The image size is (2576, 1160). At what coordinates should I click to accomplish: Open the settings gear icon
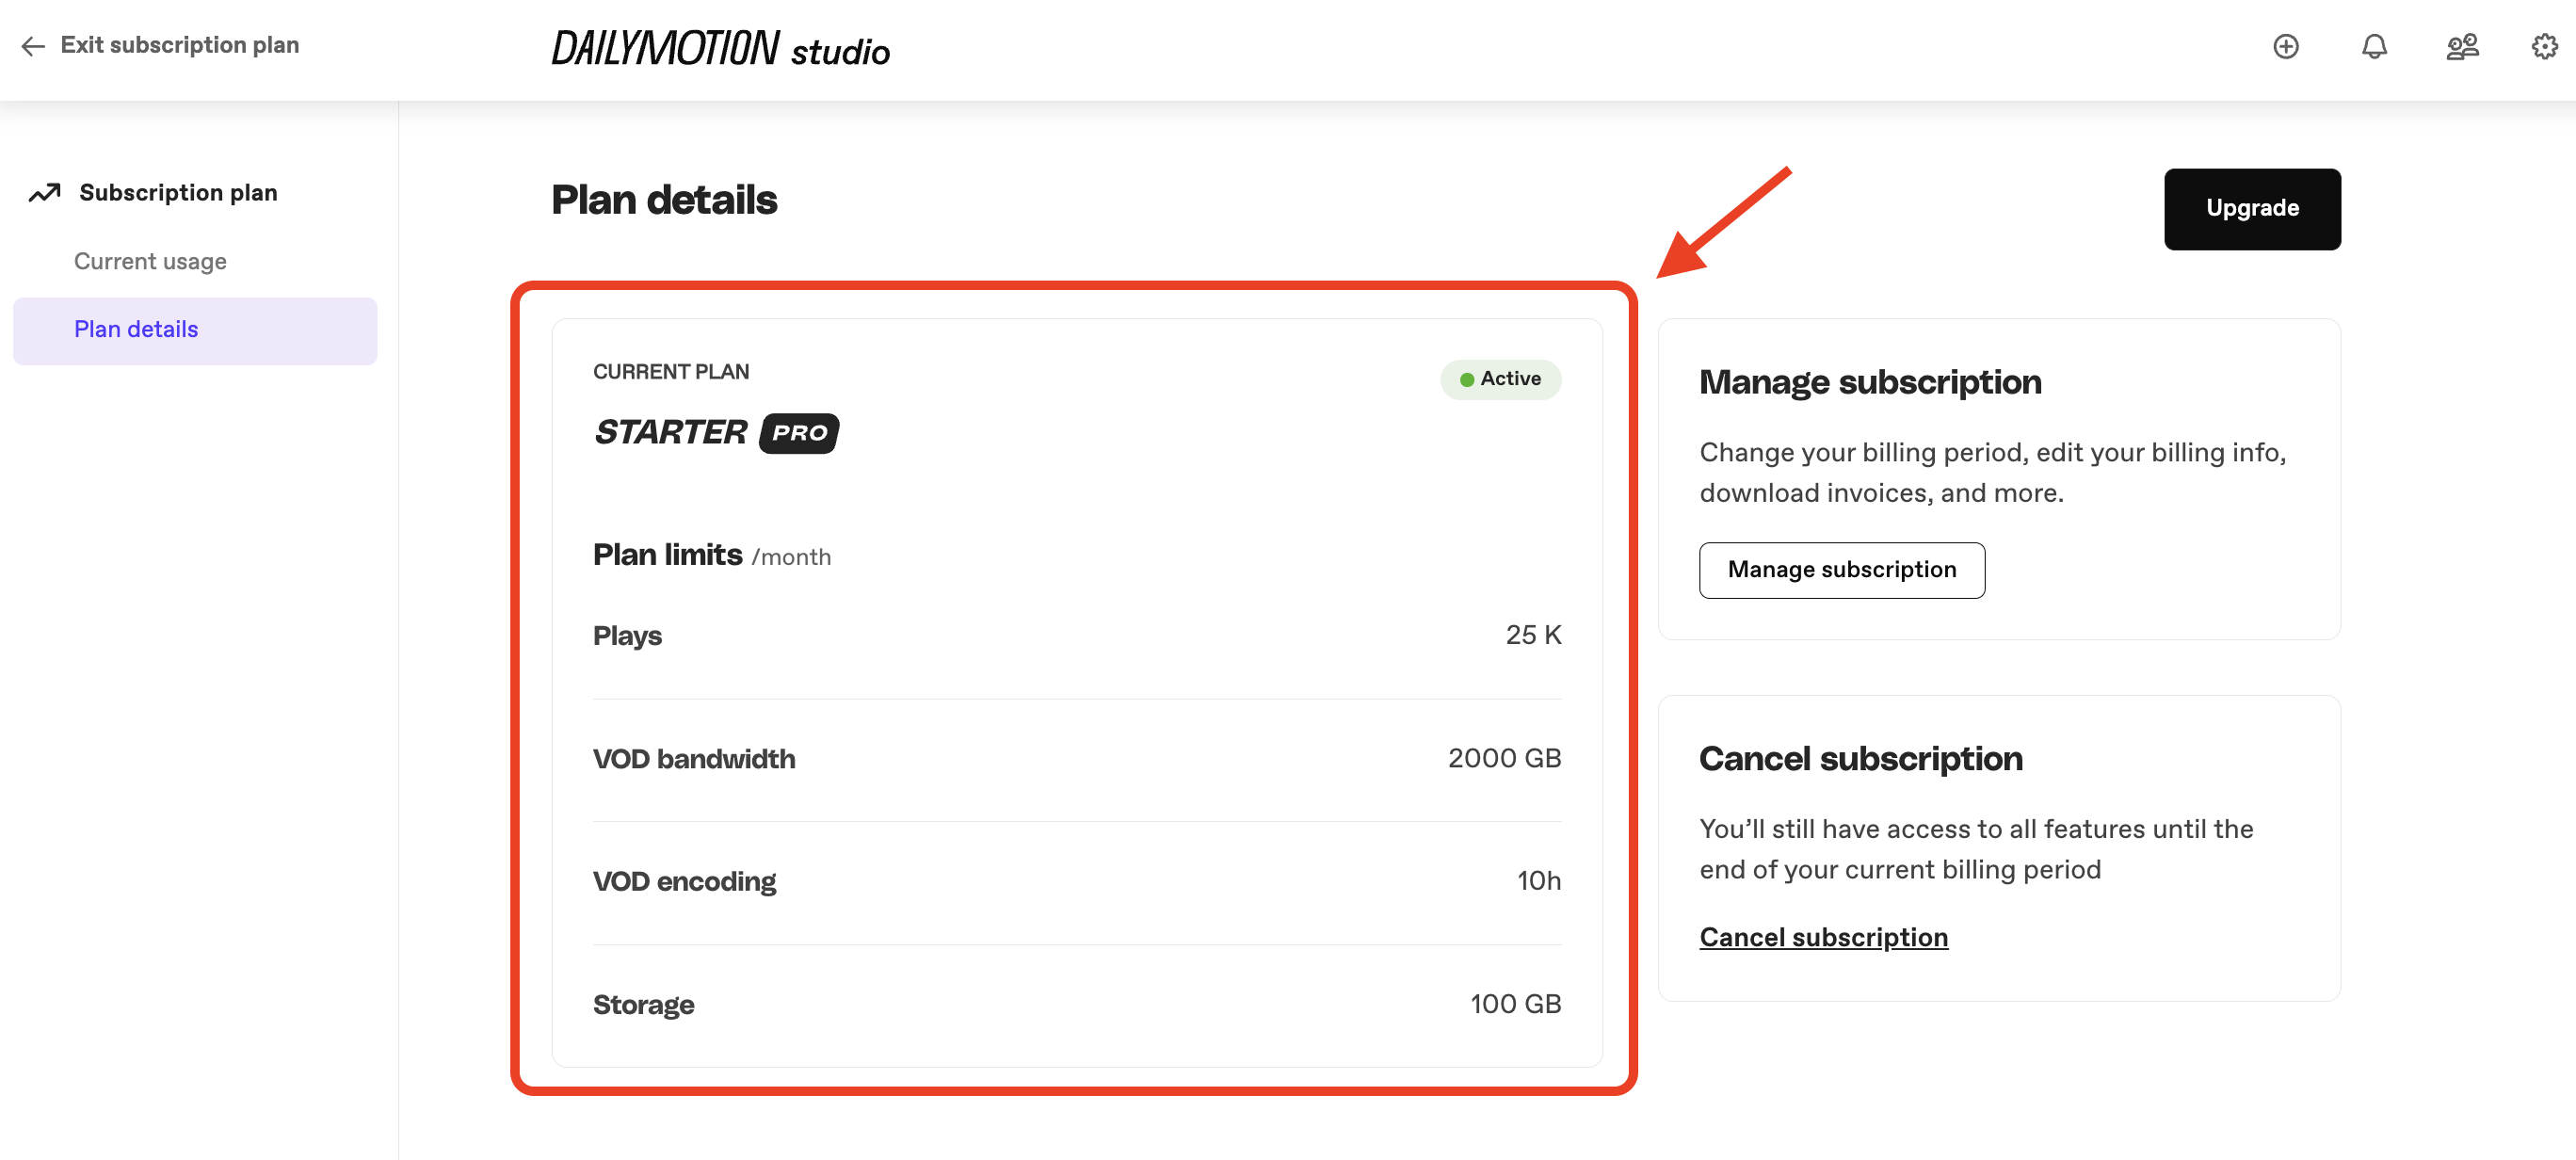2544,46
